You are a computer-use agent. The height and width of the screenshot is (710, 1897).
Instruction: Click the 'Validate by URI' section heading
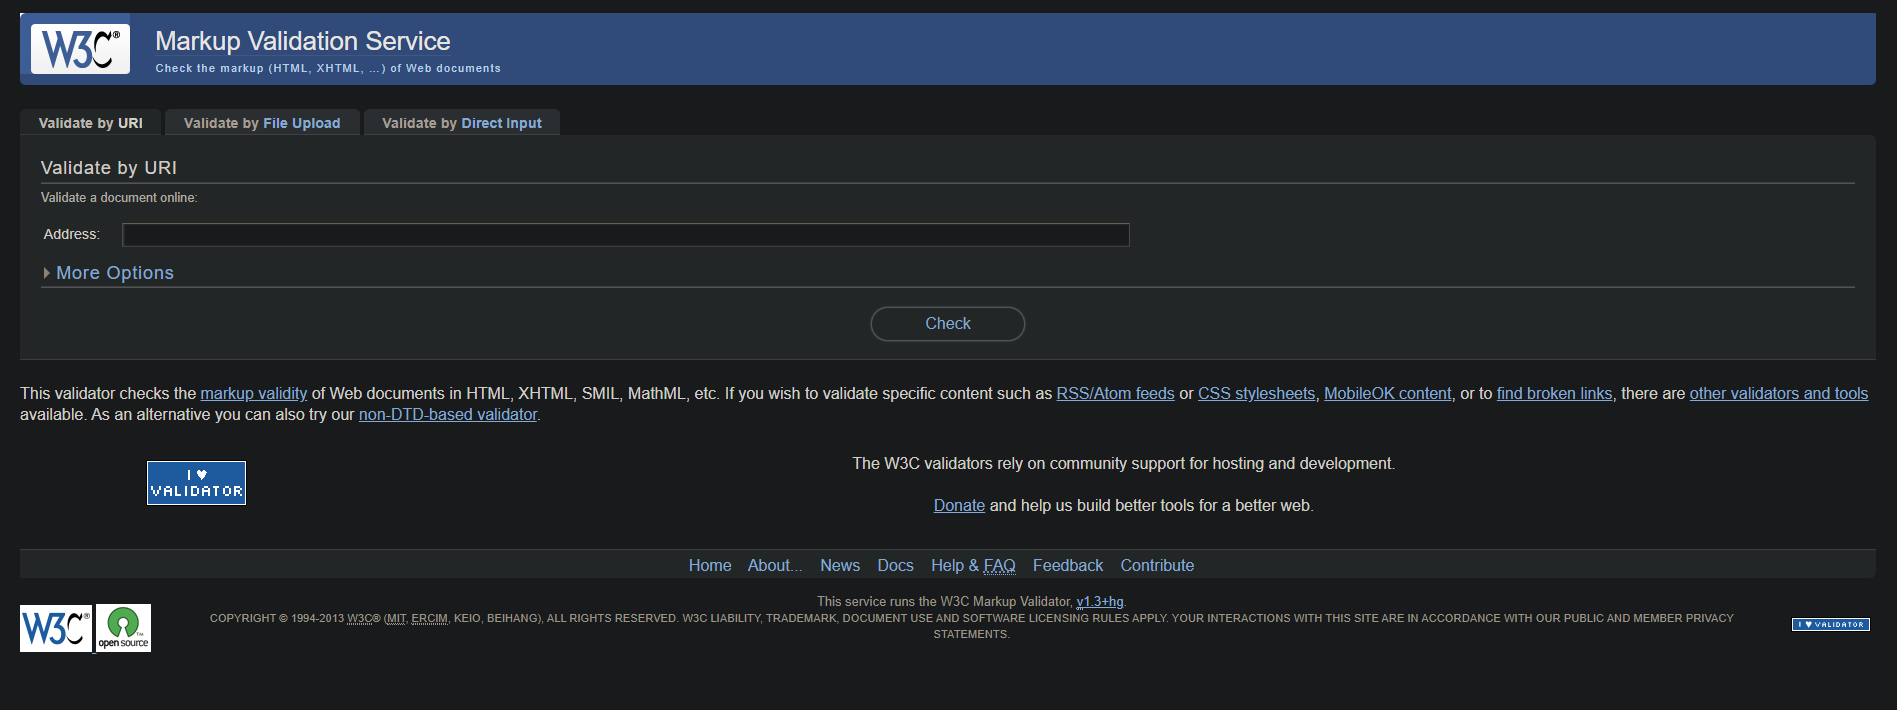click(x=109, y=168)
